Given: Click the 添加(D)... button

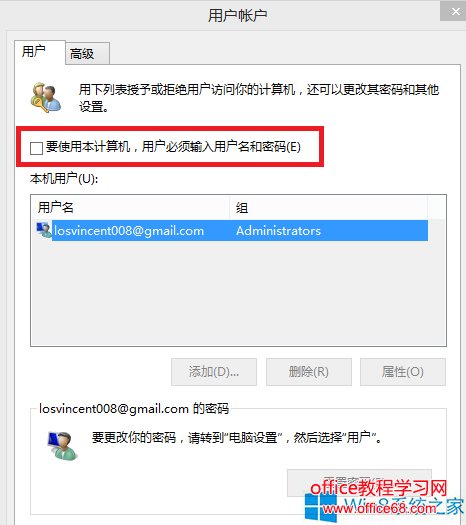Looking at the screenshot, I should 214,372.
